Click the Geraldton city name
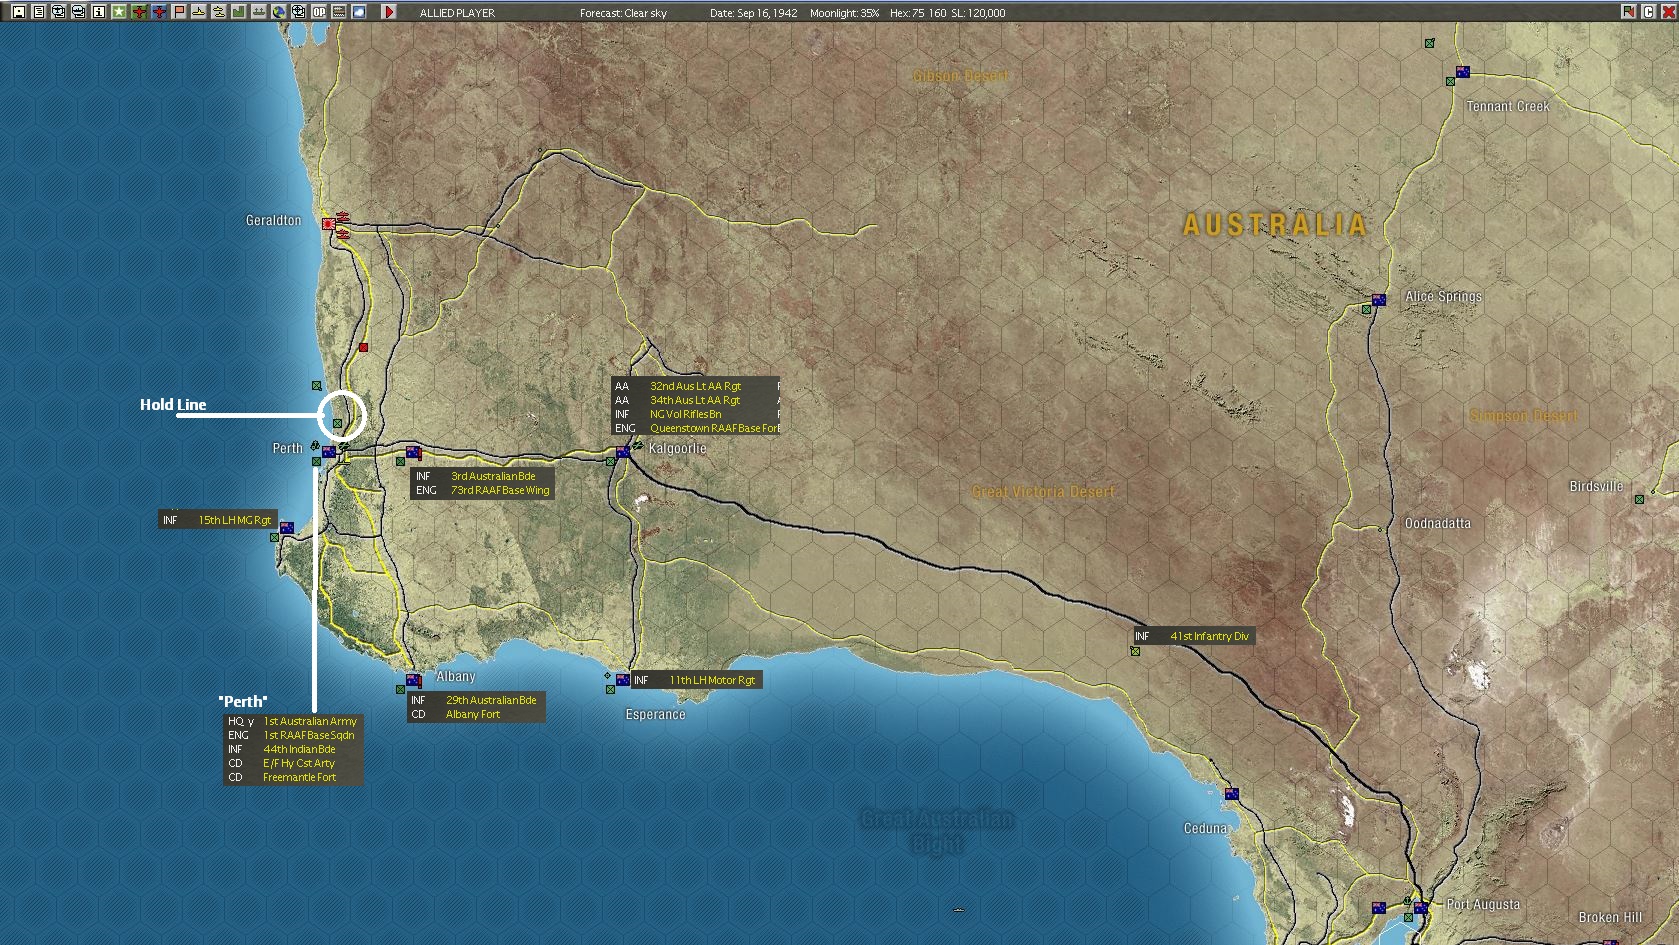This screenshot has height=945, width=1679. tap(273, 220)
